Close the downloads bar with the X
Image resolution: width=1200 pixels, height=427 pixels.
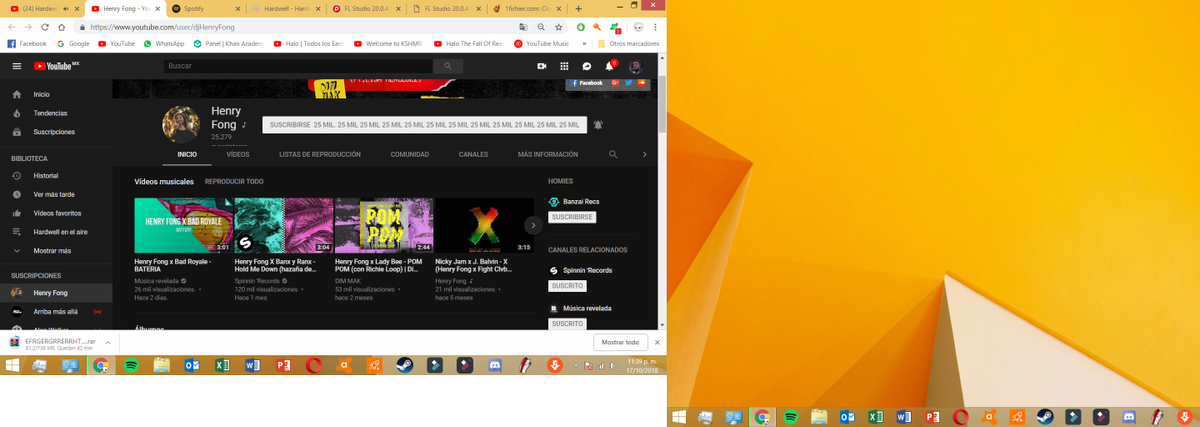click(657, 342)
